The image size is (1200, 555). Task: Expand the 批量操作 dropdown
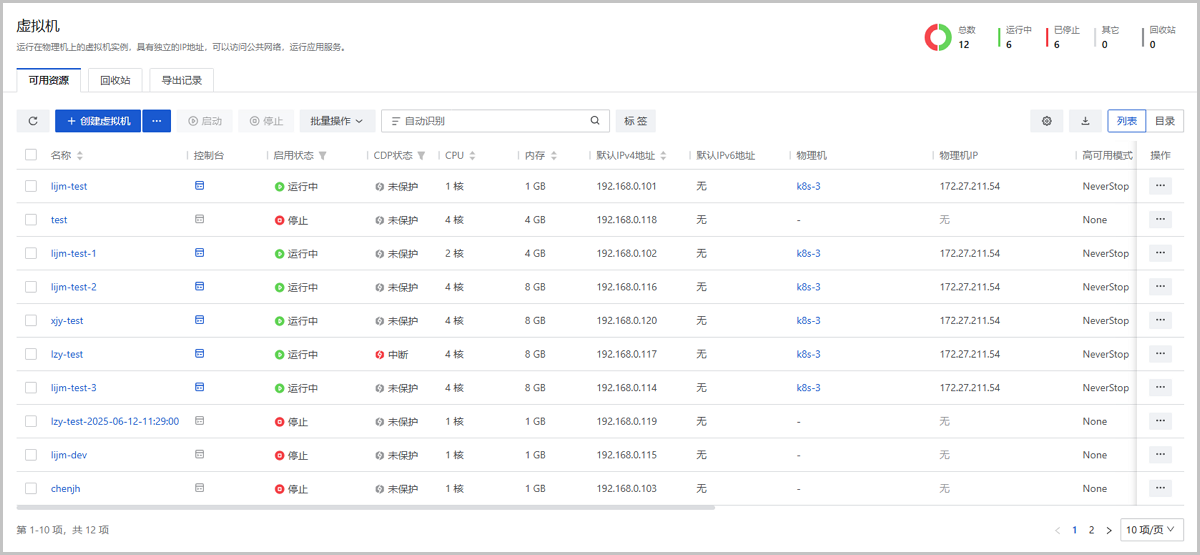[336, 121]
